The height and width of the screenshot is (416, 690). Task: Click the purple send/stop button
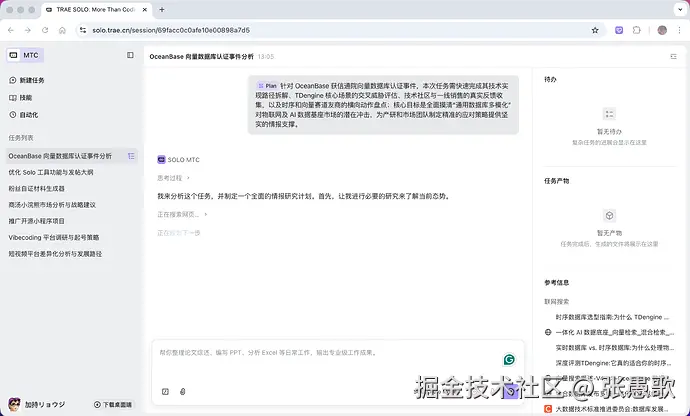click(x=511, y=391)
